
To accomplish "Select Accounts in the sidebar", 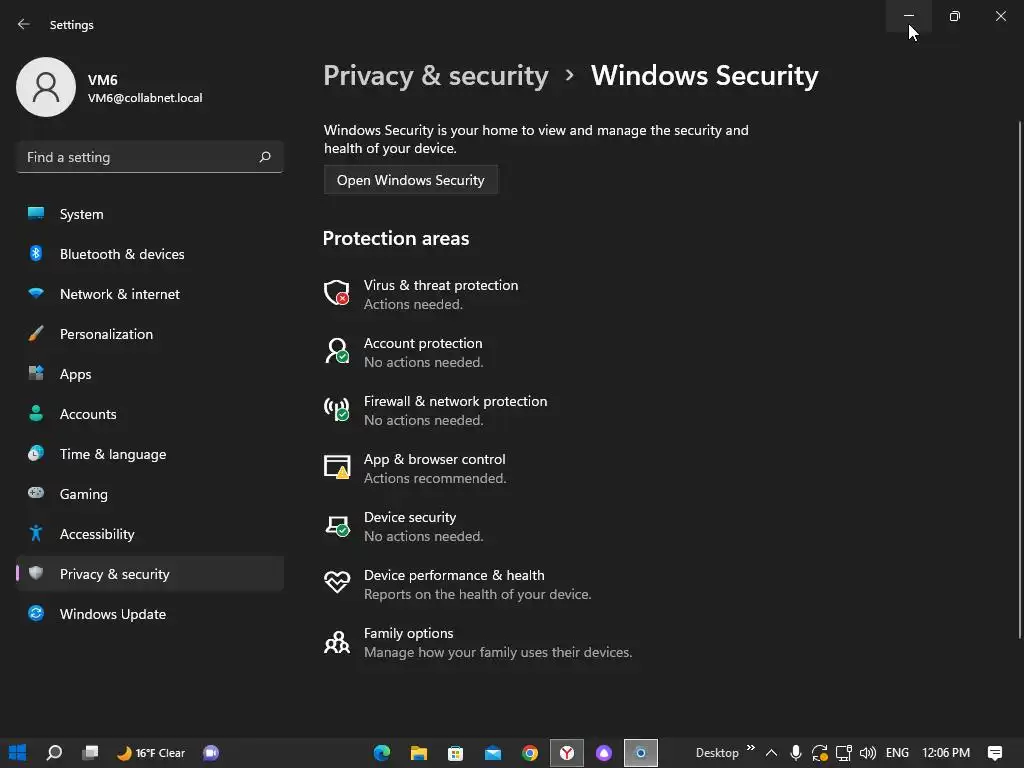I will pos(150,414).
